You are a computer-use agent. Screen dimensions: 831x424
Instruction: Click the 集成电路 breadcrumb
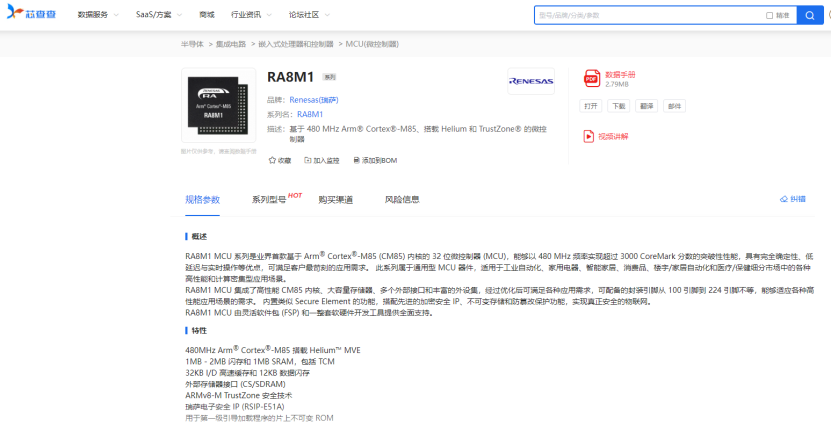[231, 44]
